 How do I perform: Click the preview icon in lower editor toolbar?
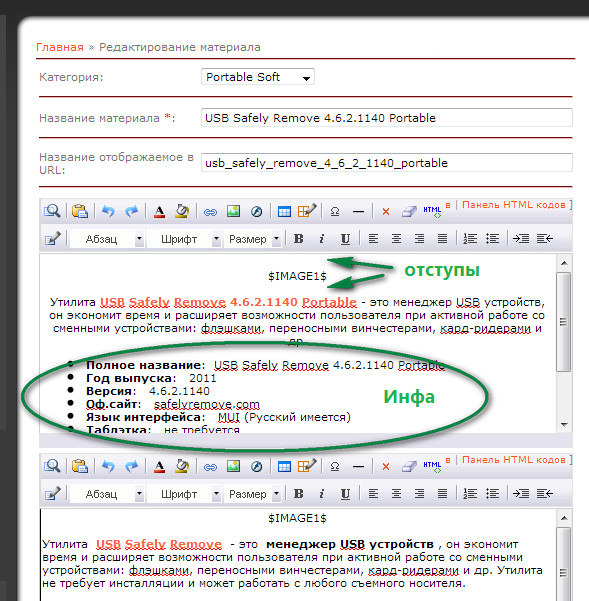pyautogui.click(x=52, y=466)
